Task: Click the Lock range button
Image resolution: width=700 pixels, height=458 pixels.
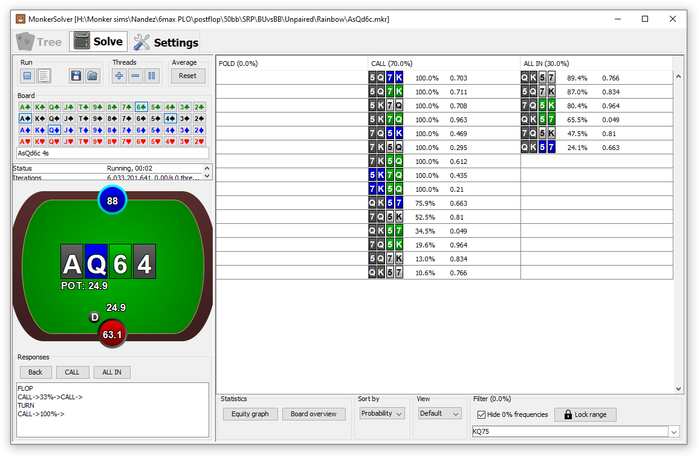Action: [586, 415]
